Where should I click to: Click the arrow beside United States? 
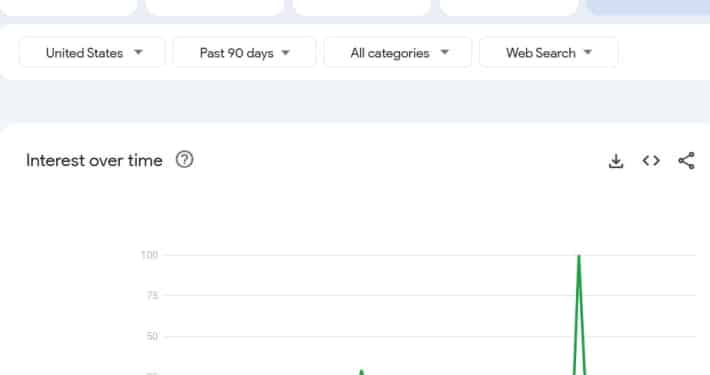point(139,53)
